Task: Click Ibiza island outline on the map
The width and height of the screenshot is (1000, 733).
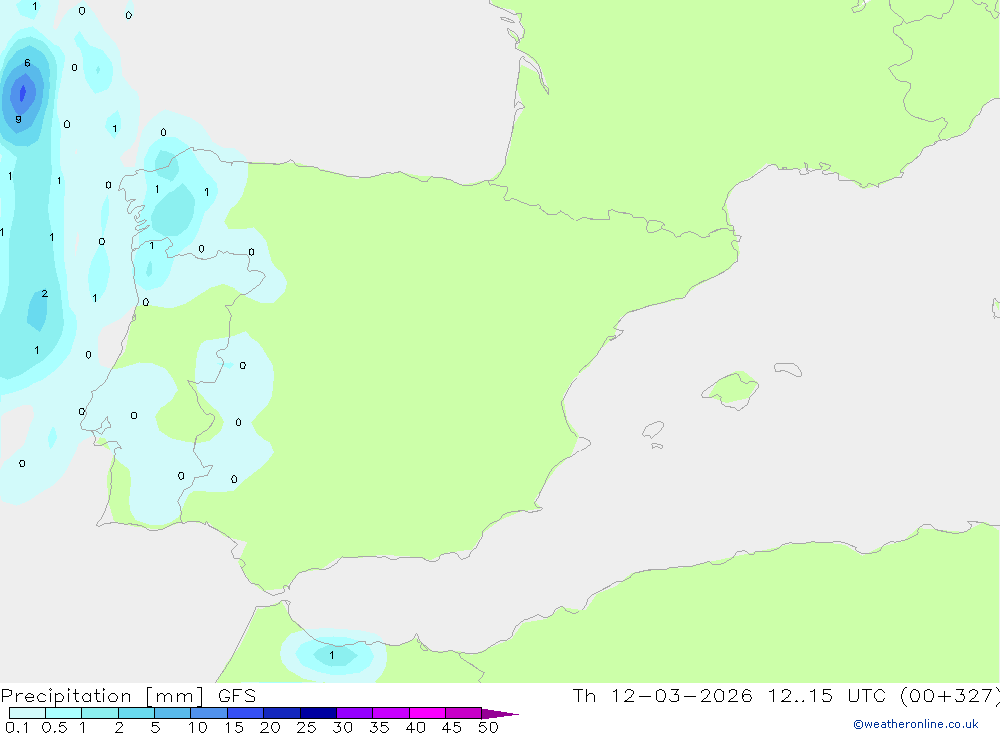Action: (653, 429)
